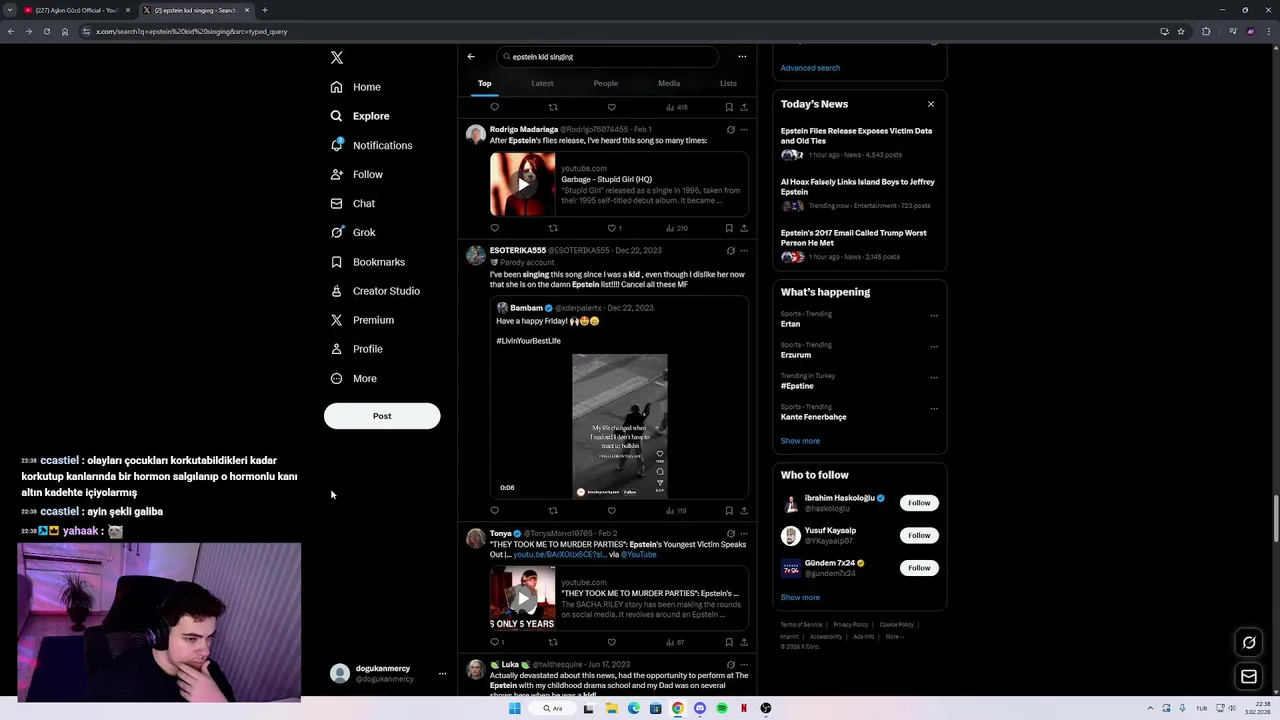The image size is (1280, 720).
Task: Bookmark the ESOTERIKA555 post
Action: click(729, 511)
